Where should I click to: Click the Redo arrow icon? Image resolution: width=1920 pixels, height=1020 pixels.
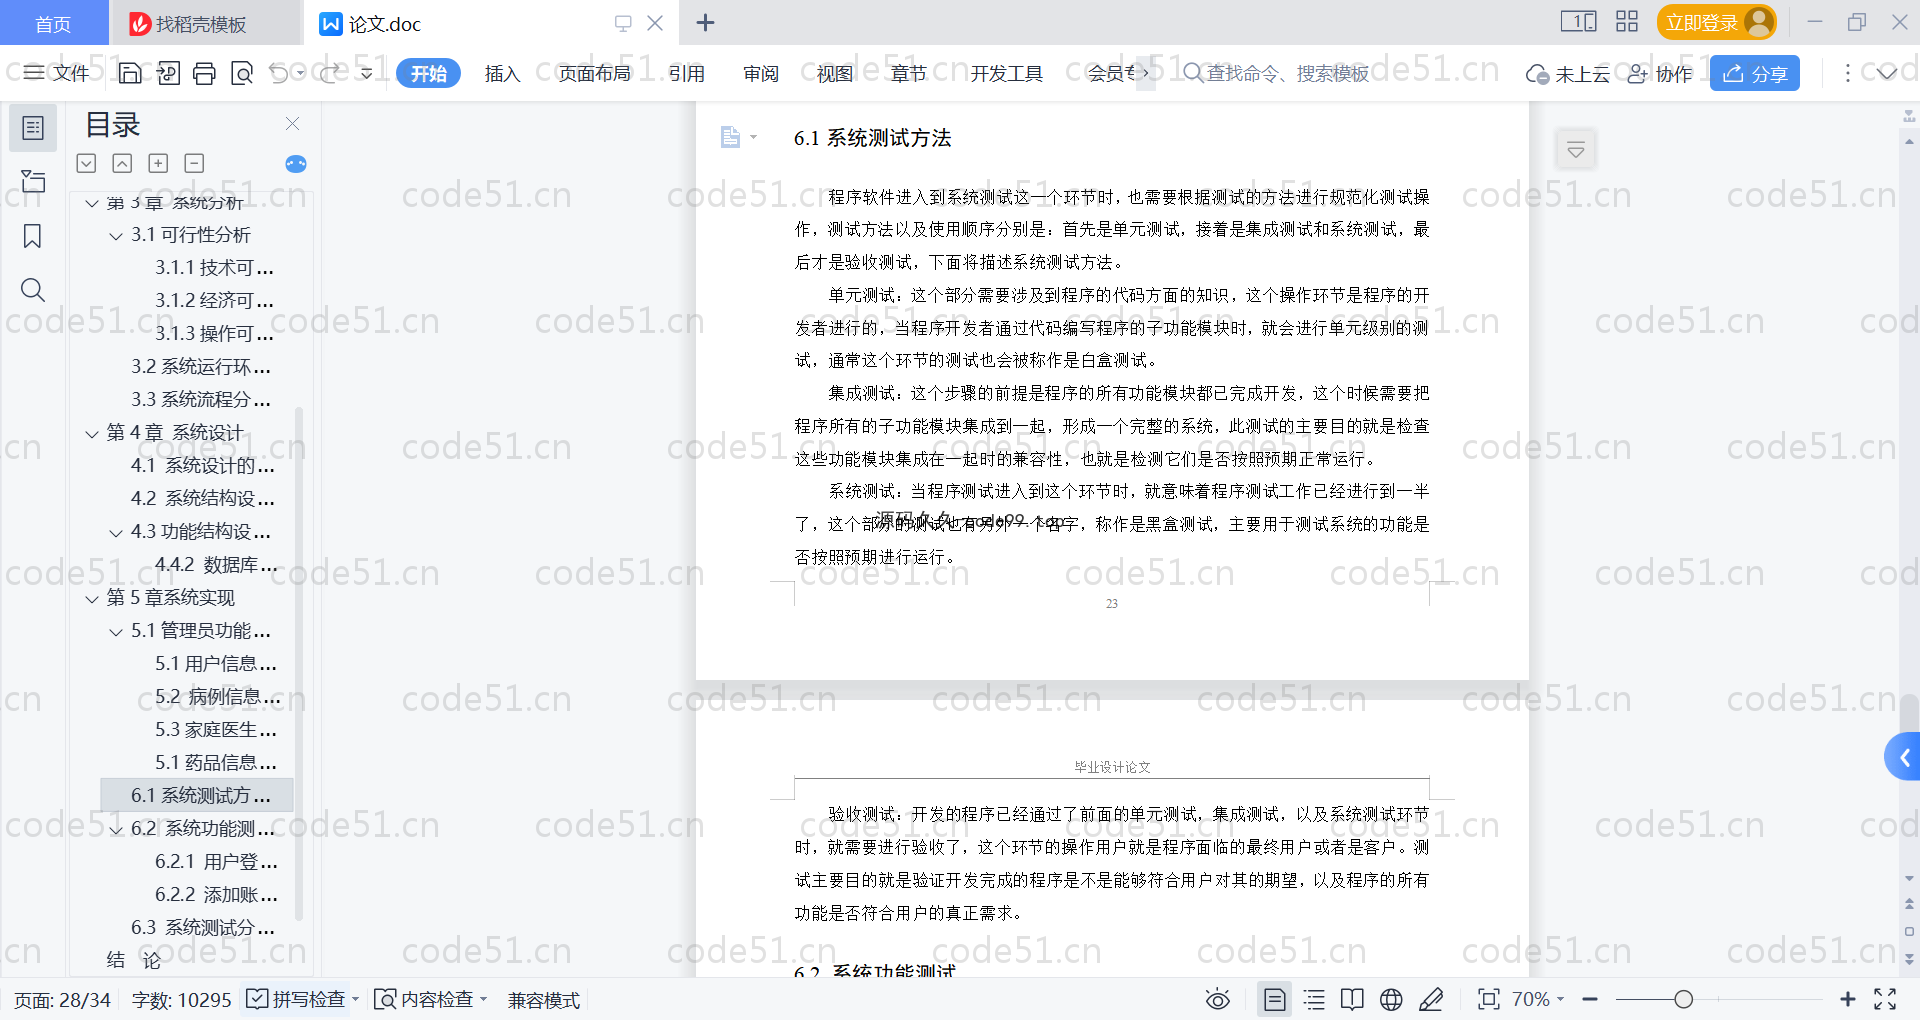click(329, 73)
